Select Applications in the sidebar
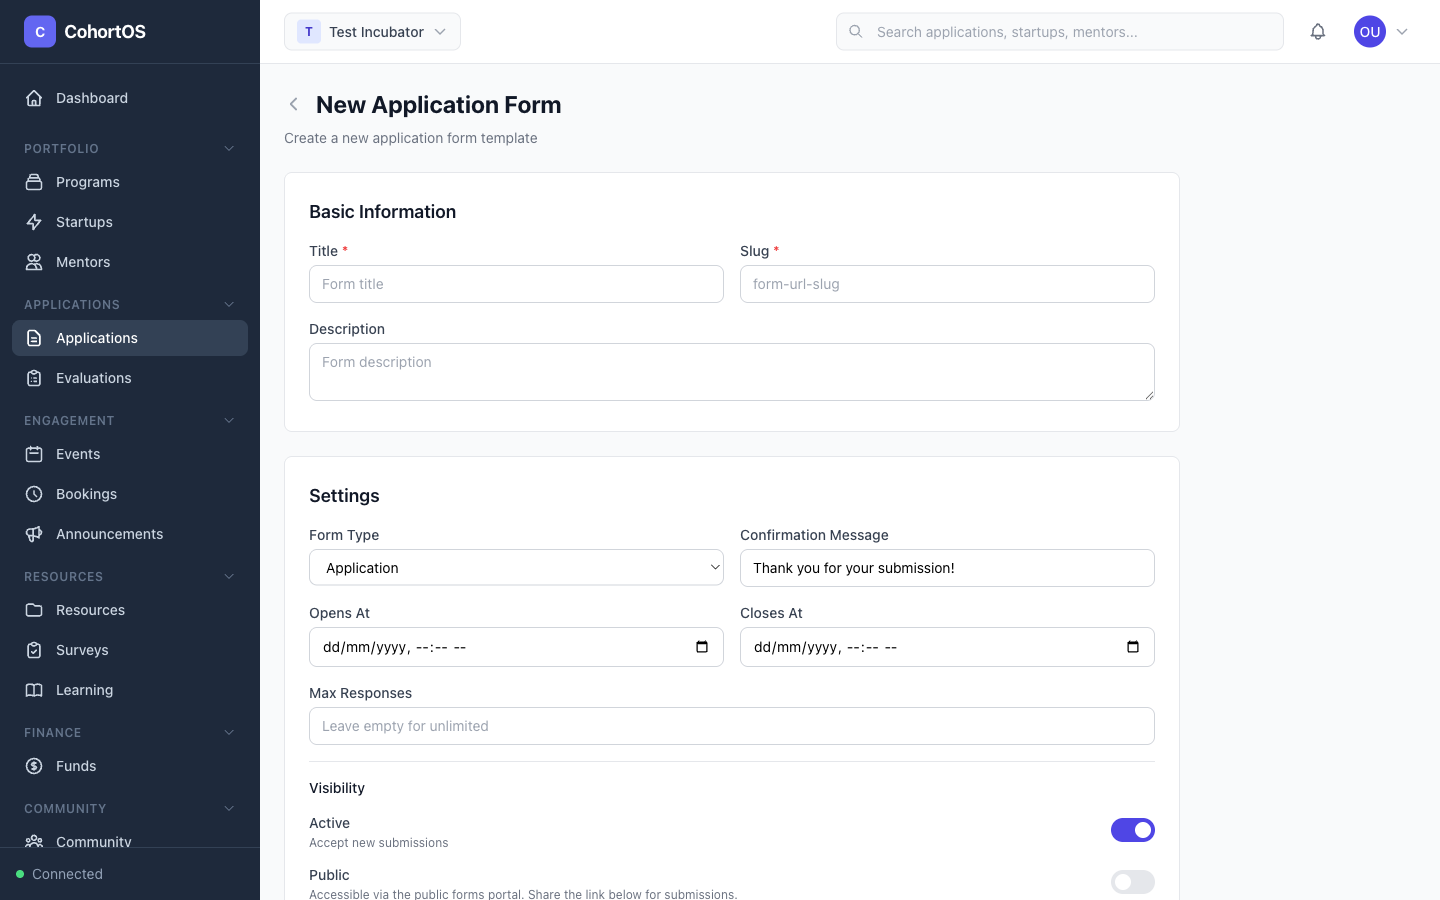 [97, 338]
